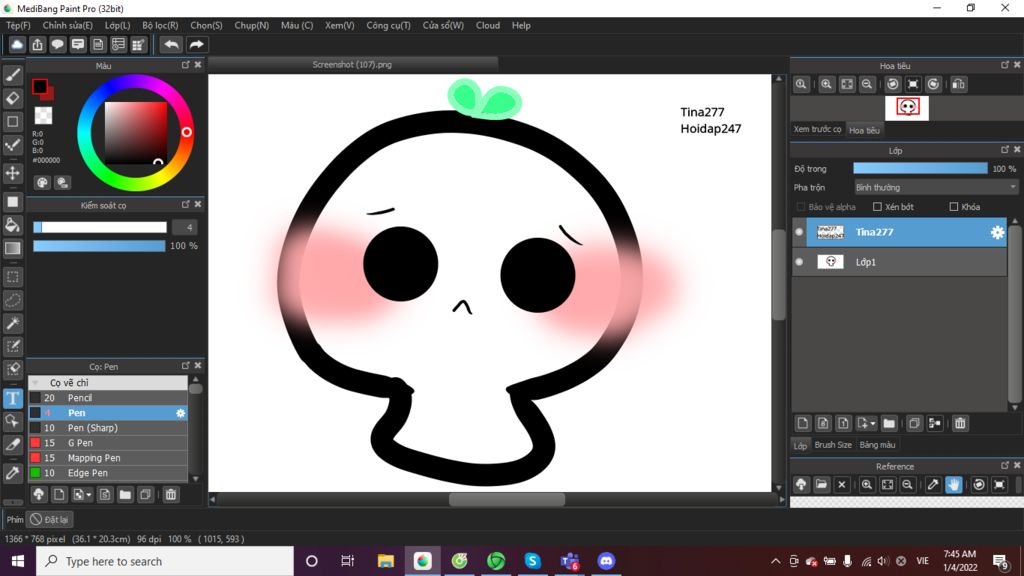
Task: Delete the selected layer with trash icon
Action: [960, 423]
